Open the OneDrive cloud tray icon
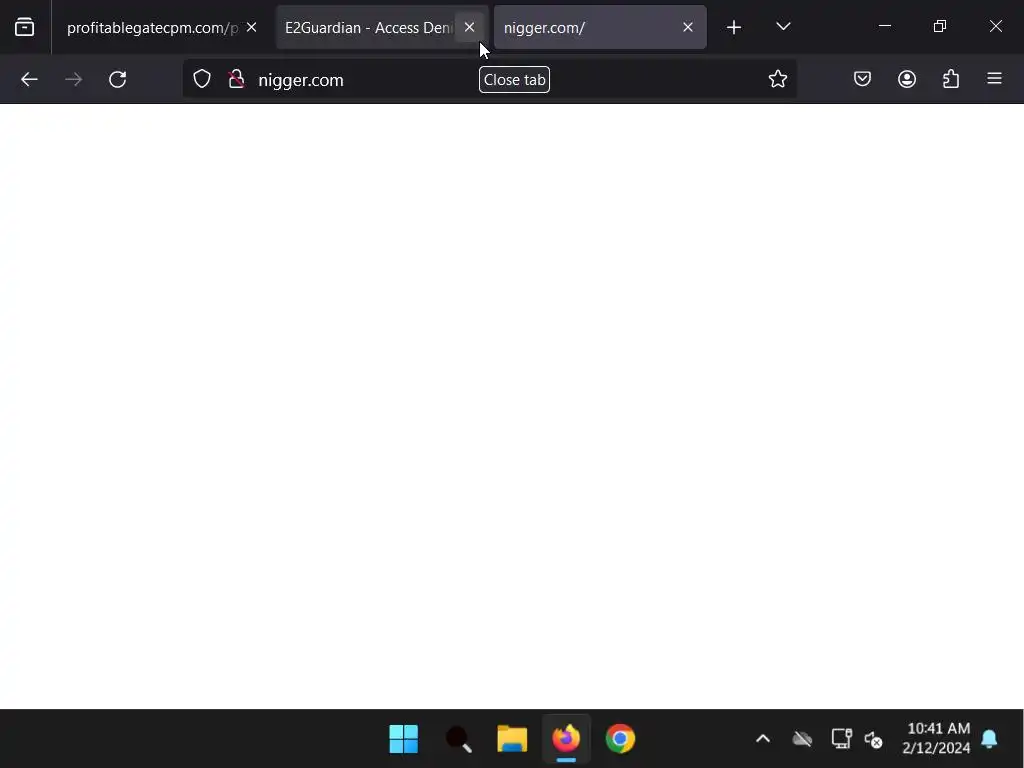 pos(802,739)
